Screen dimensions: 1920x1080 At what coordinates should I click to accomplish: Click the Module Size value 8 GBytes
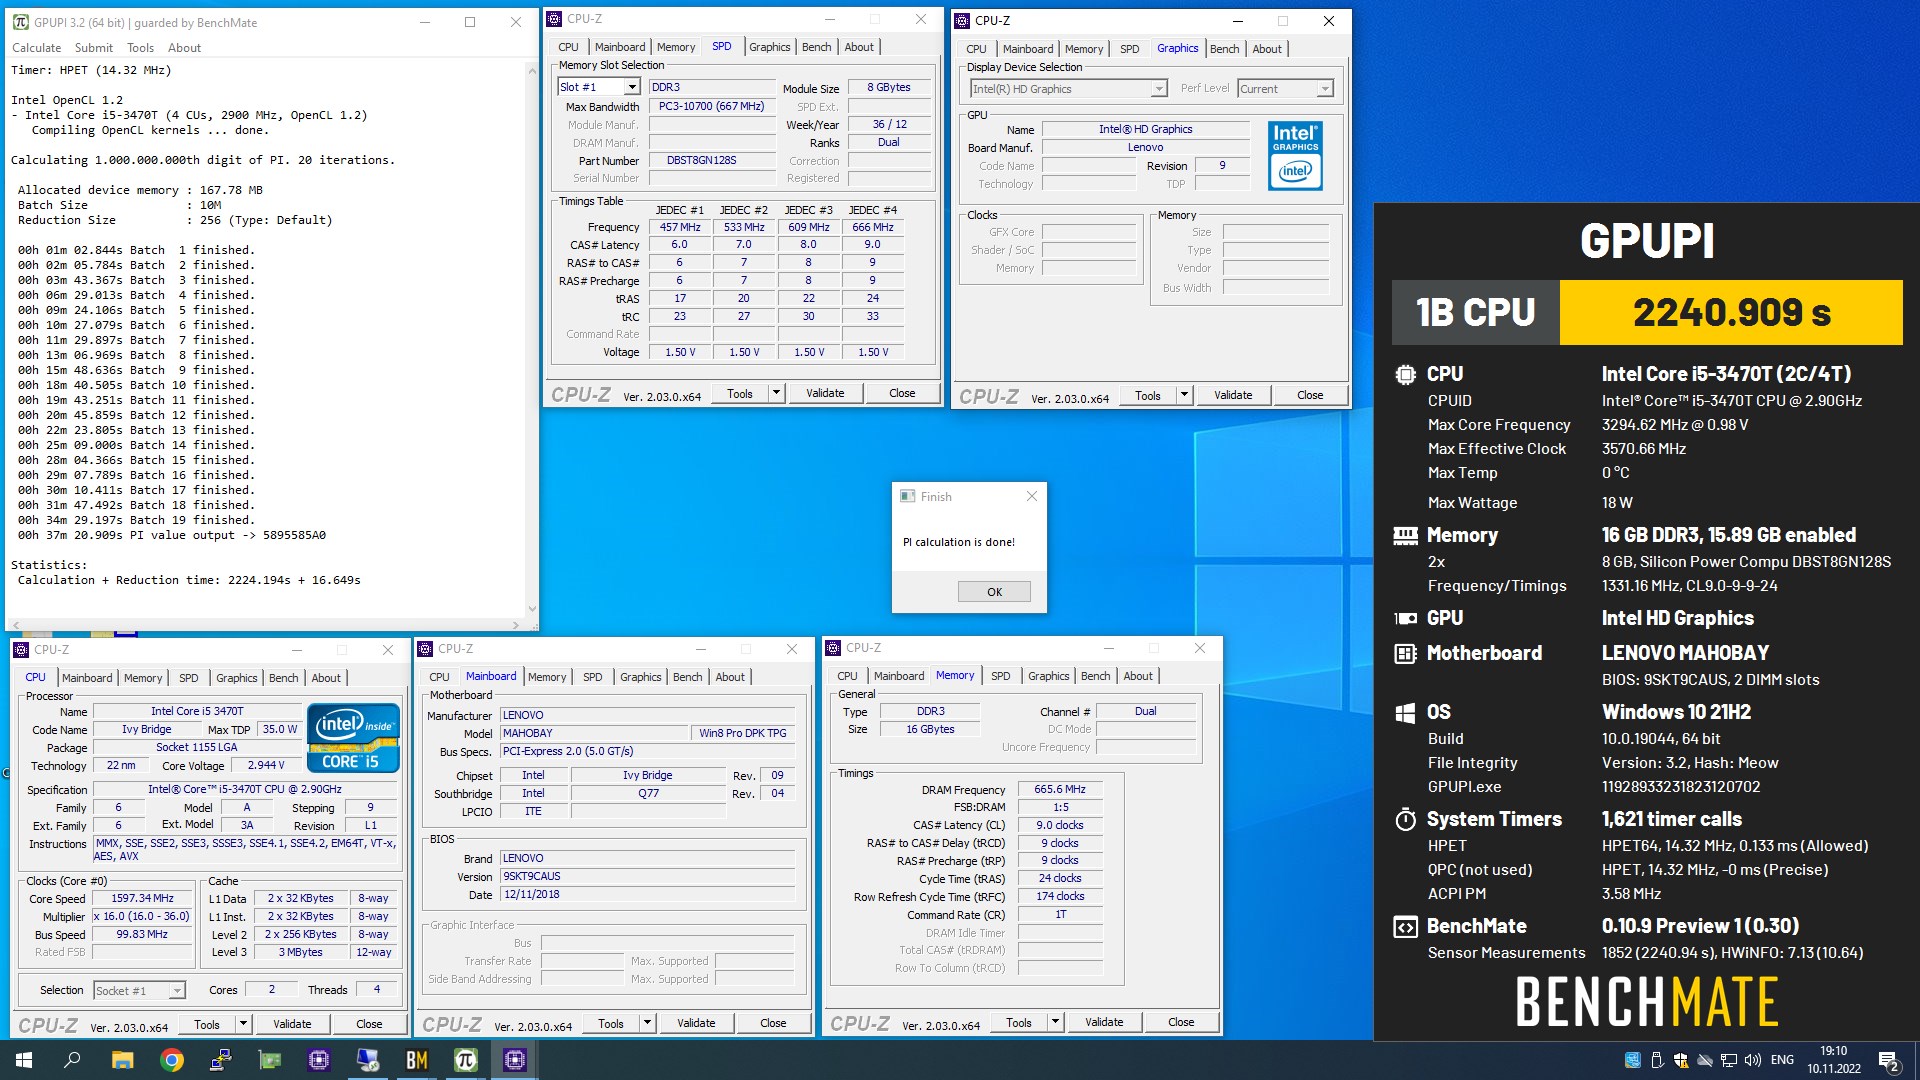pos(889,88)
